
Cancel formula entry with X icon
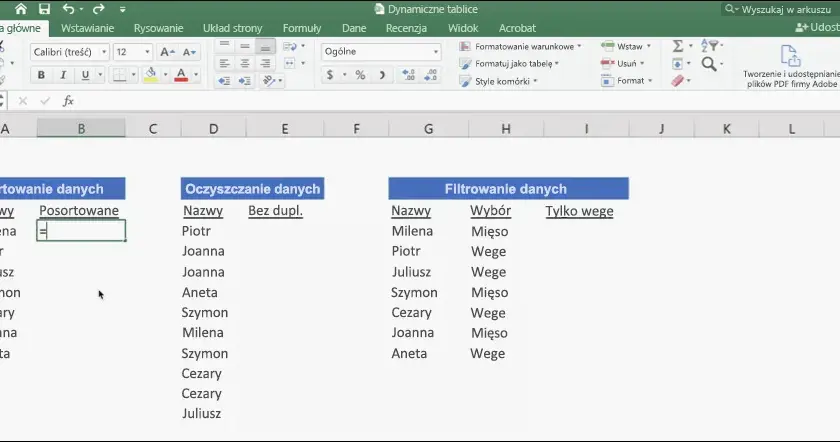[22, 101]
